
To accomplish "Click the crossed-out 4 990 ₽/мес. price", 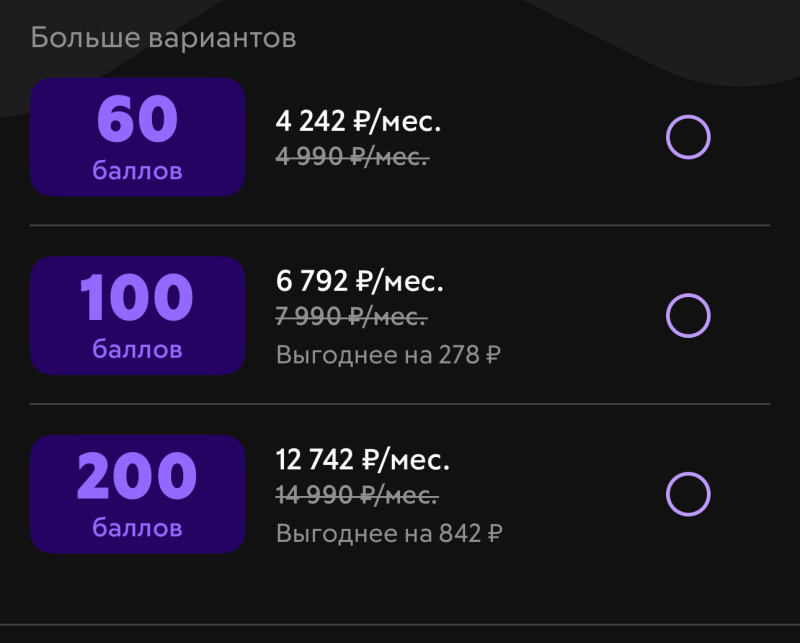I will pyautogui.click(x=352, y=156).
